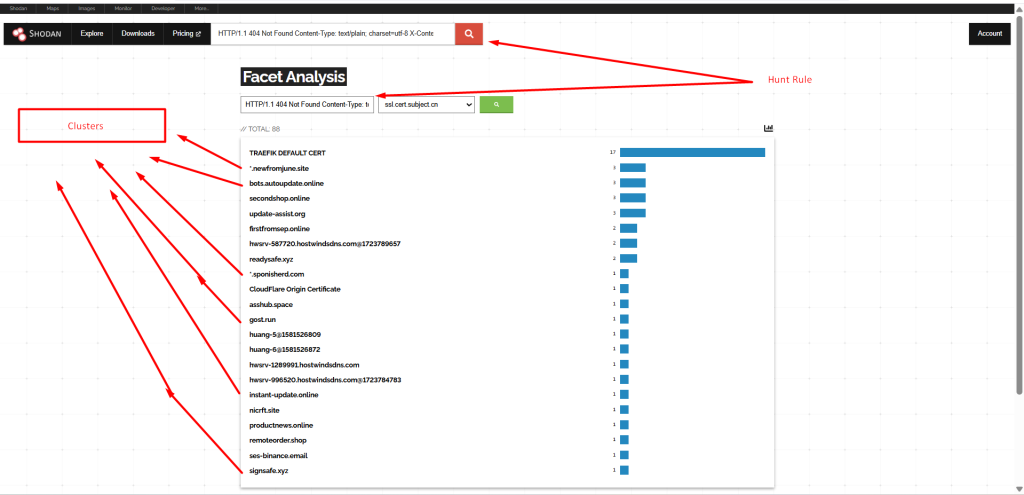
Task: Click the red search magnifier button
Action: point(469,34)
